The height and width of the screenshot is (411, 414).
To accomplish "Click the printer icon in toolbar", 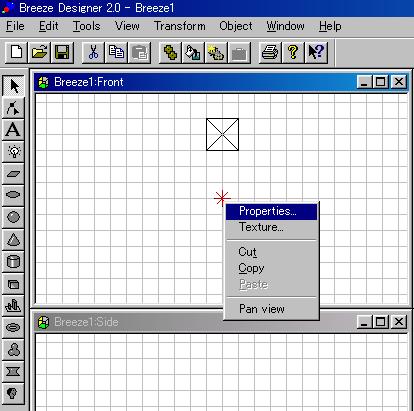I will click(270, 52).
